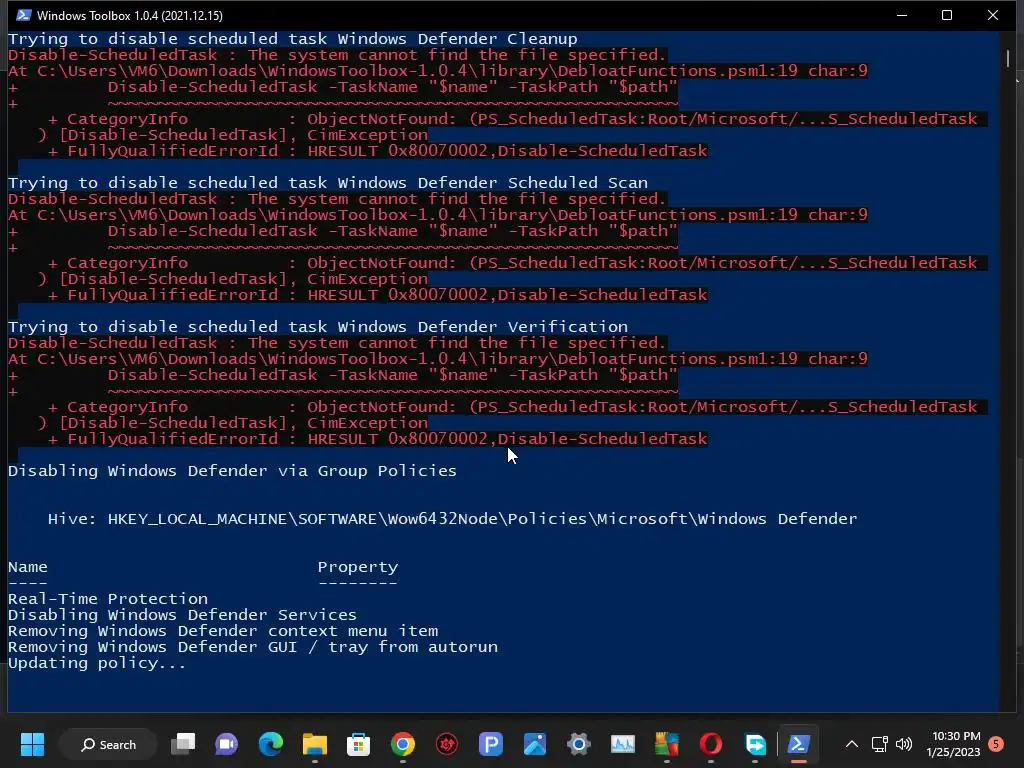
Task: Open the Photos app on the taskbar
Action: pos(535,744)
